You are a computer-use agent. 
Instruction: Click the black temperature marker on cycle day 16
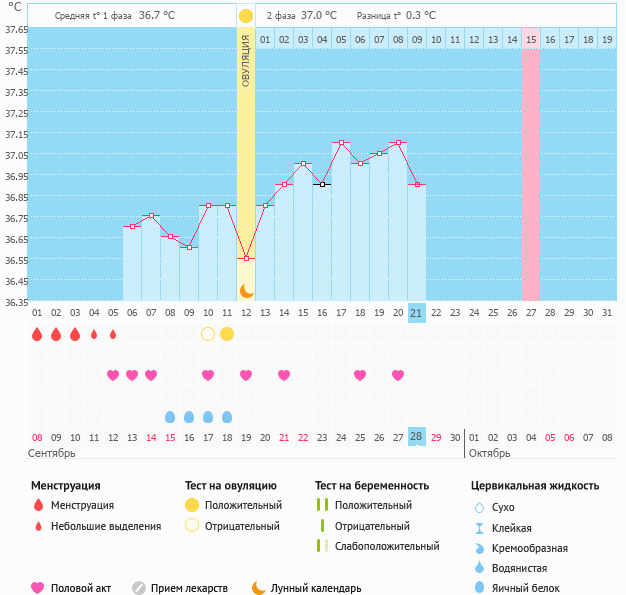tap(322, 185)
